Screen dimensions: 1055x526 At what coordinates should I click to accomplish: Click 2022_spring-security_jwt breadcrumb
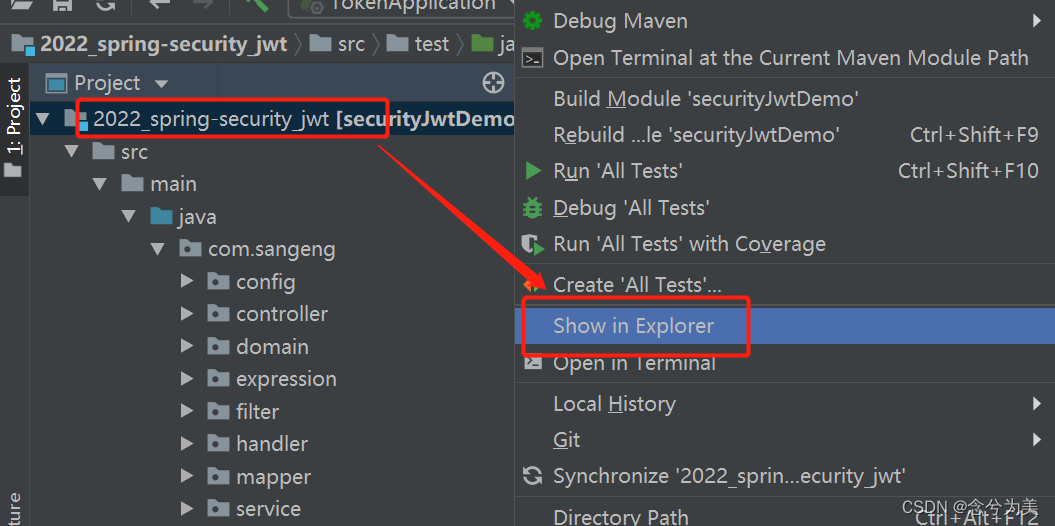163,44
